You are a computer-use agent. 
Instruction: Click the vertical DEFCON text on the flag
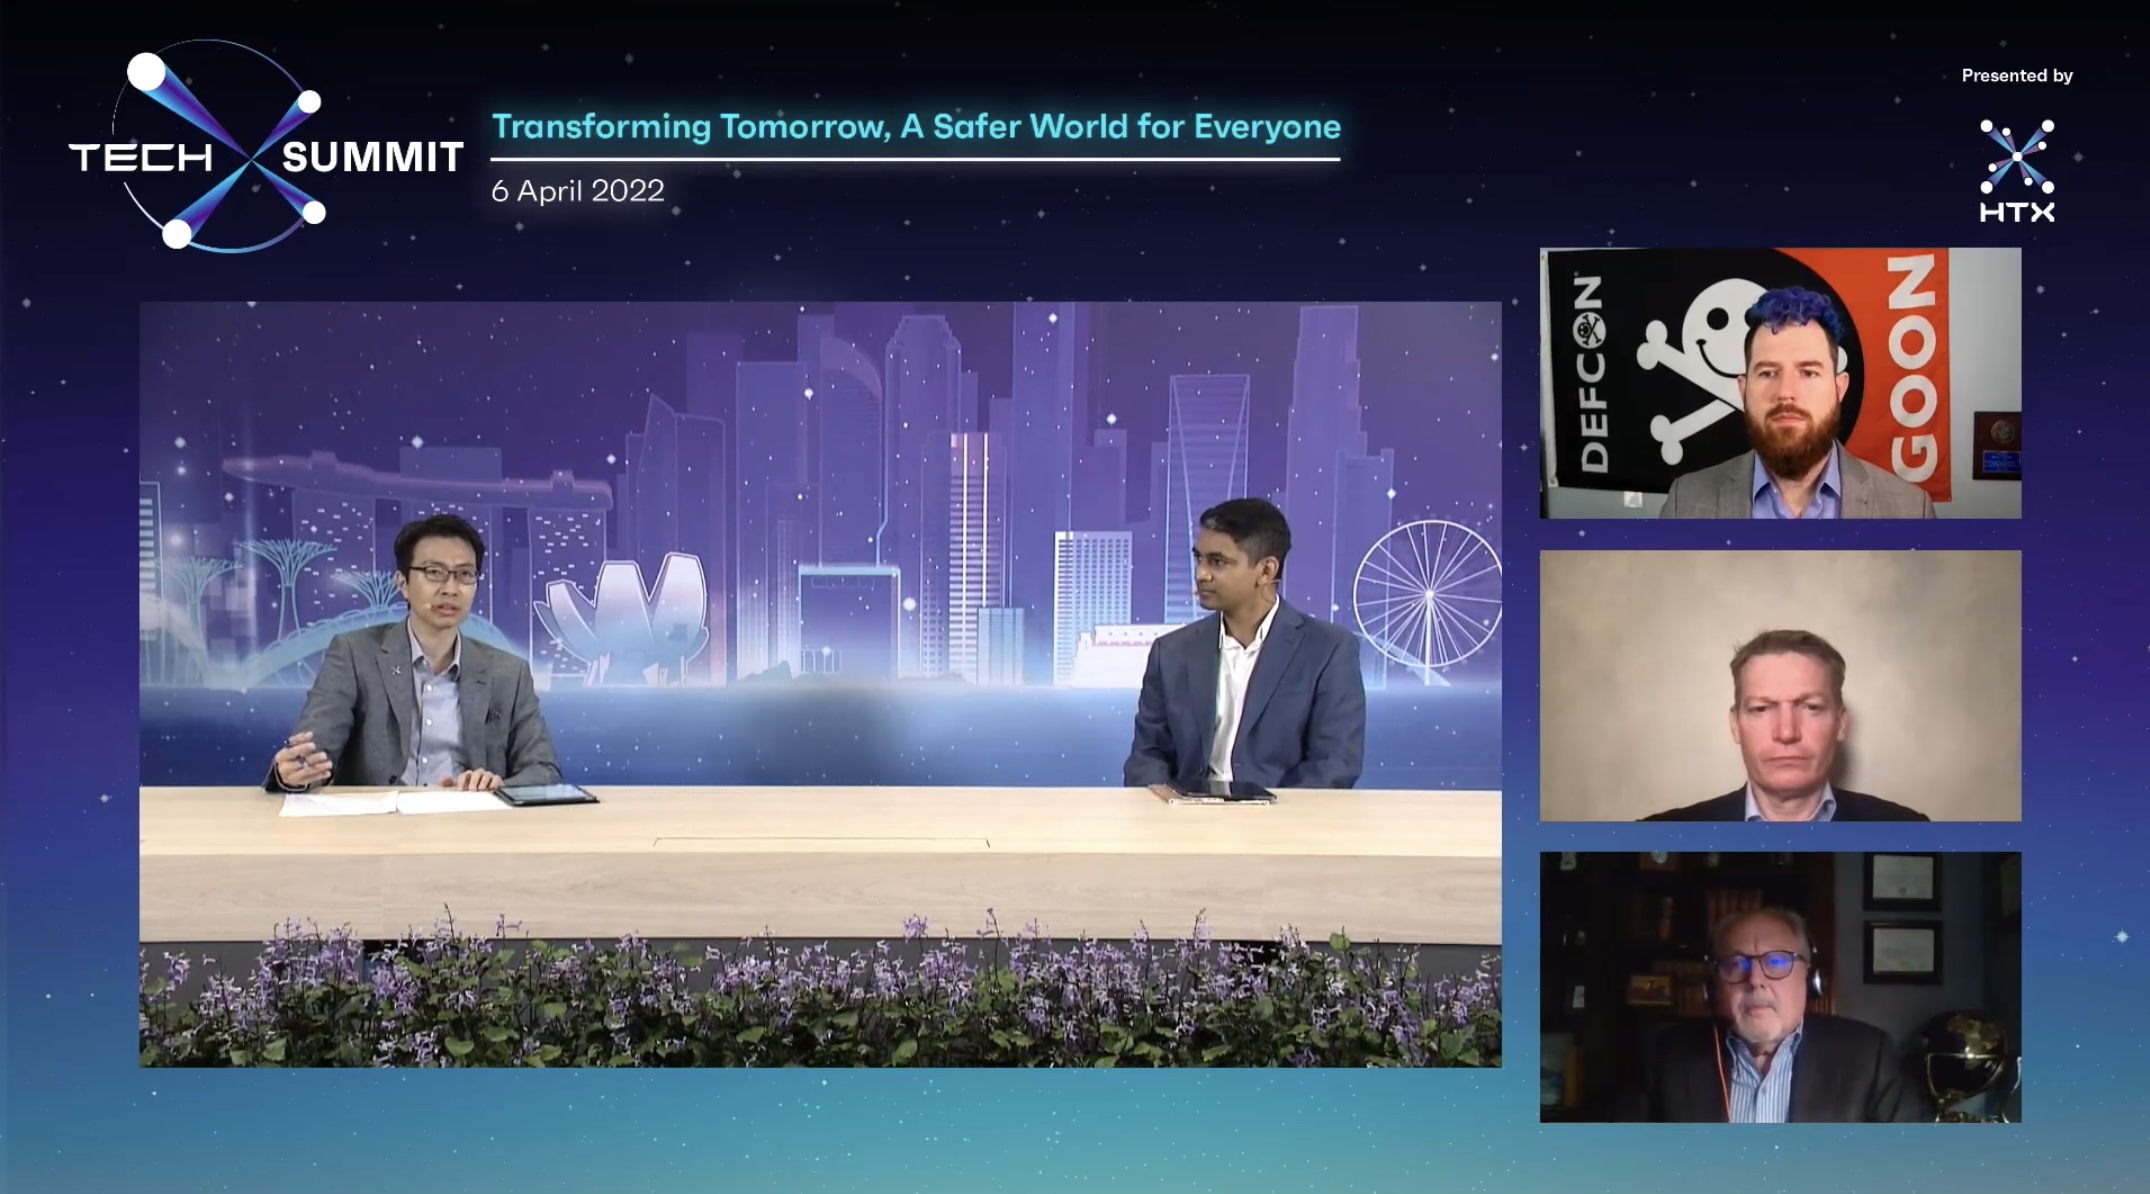click(1590, 375)
